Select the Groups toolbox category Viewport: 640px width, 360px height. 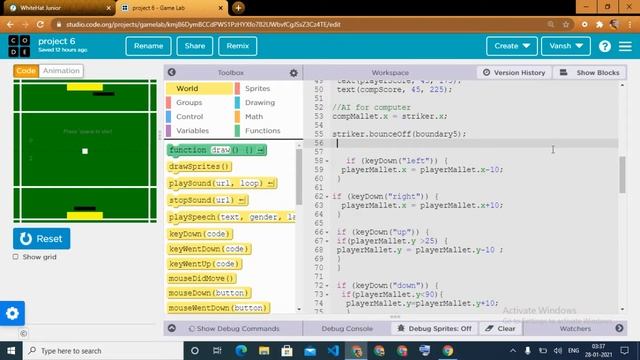coord(199,102)
